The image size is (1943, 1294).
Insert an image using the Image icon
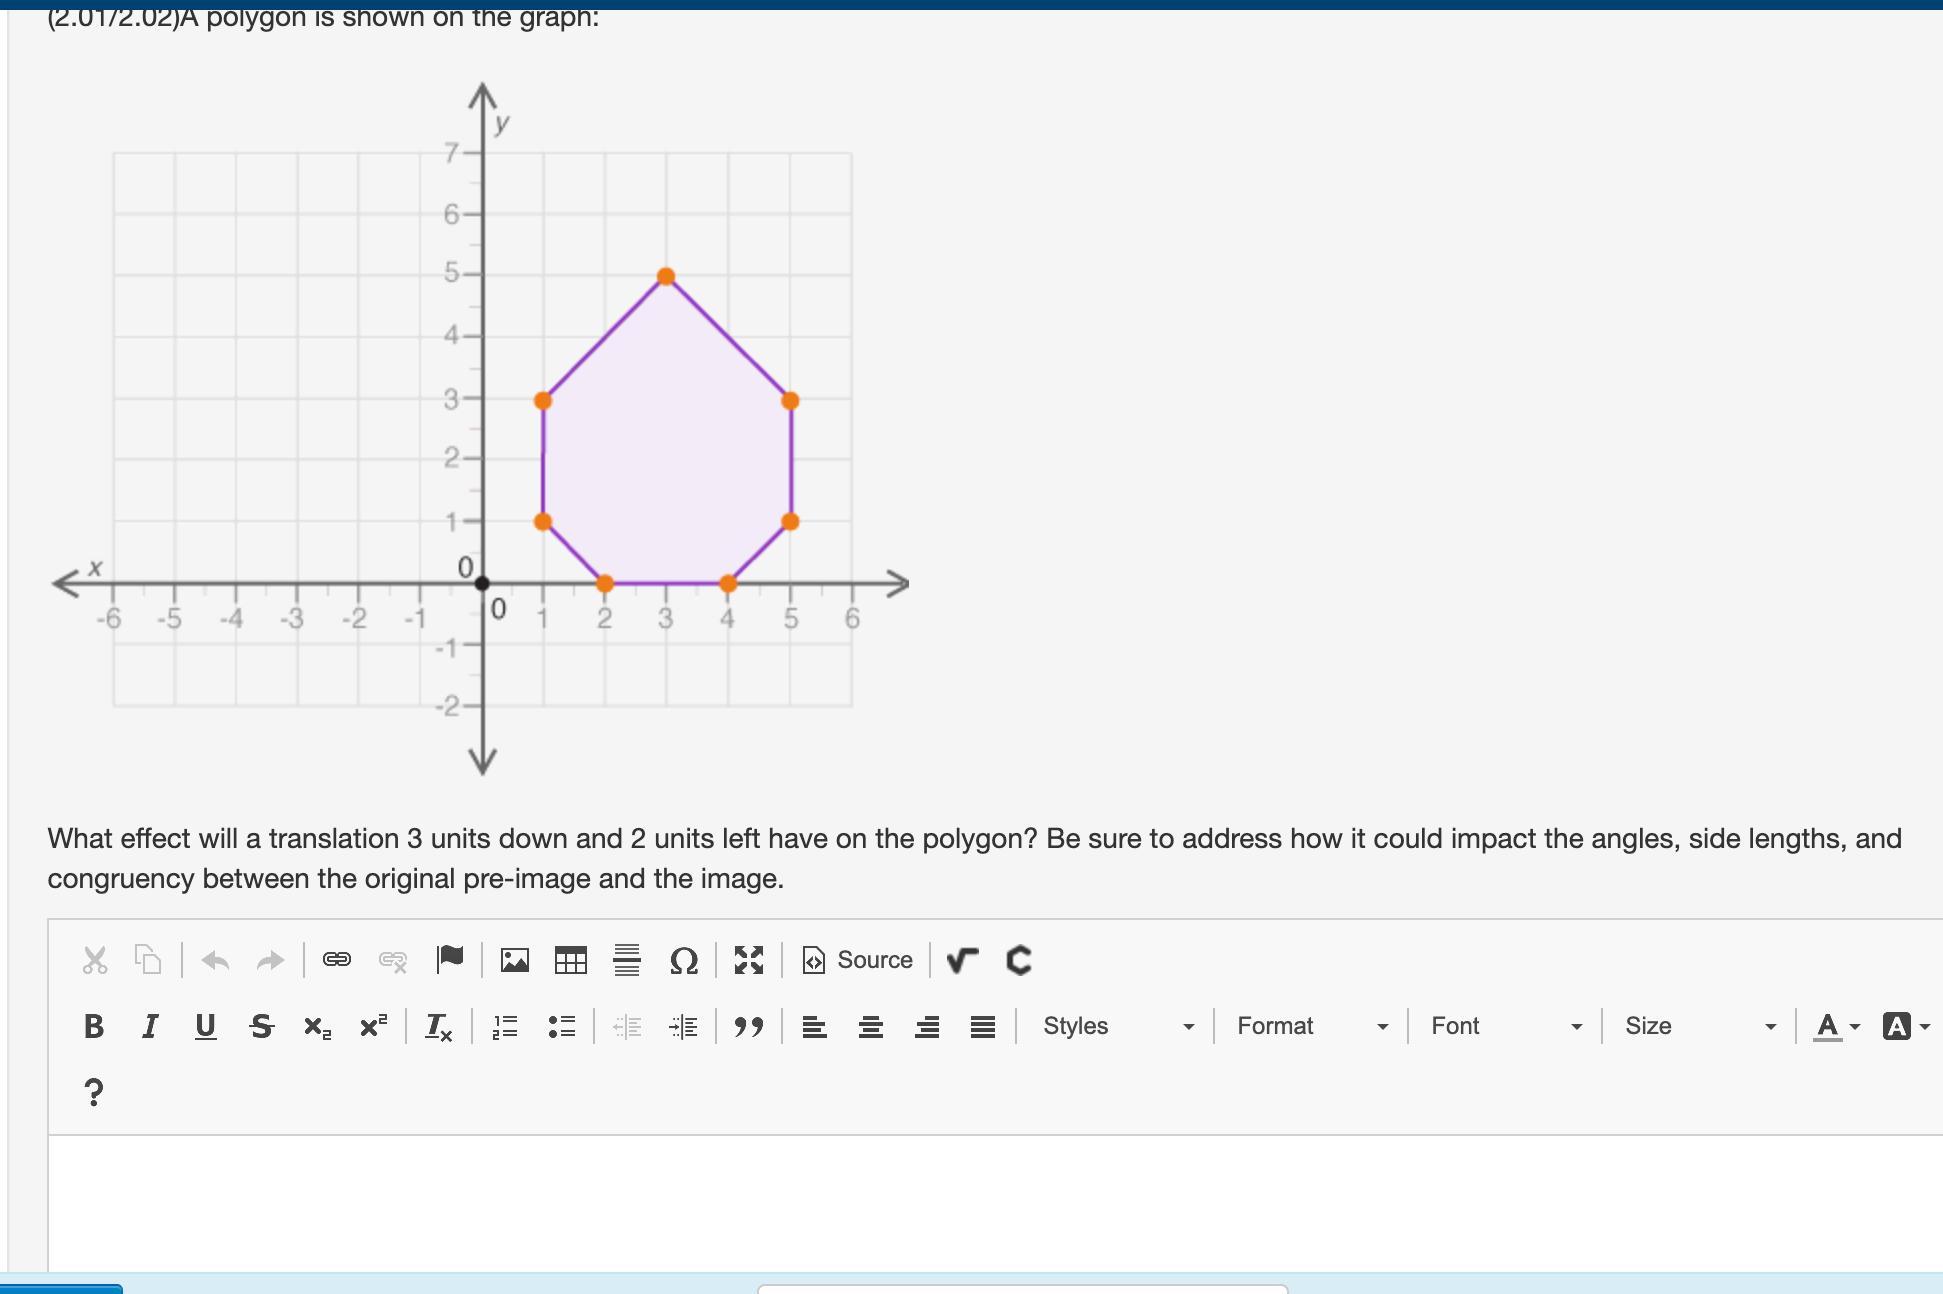pos(515,960)
